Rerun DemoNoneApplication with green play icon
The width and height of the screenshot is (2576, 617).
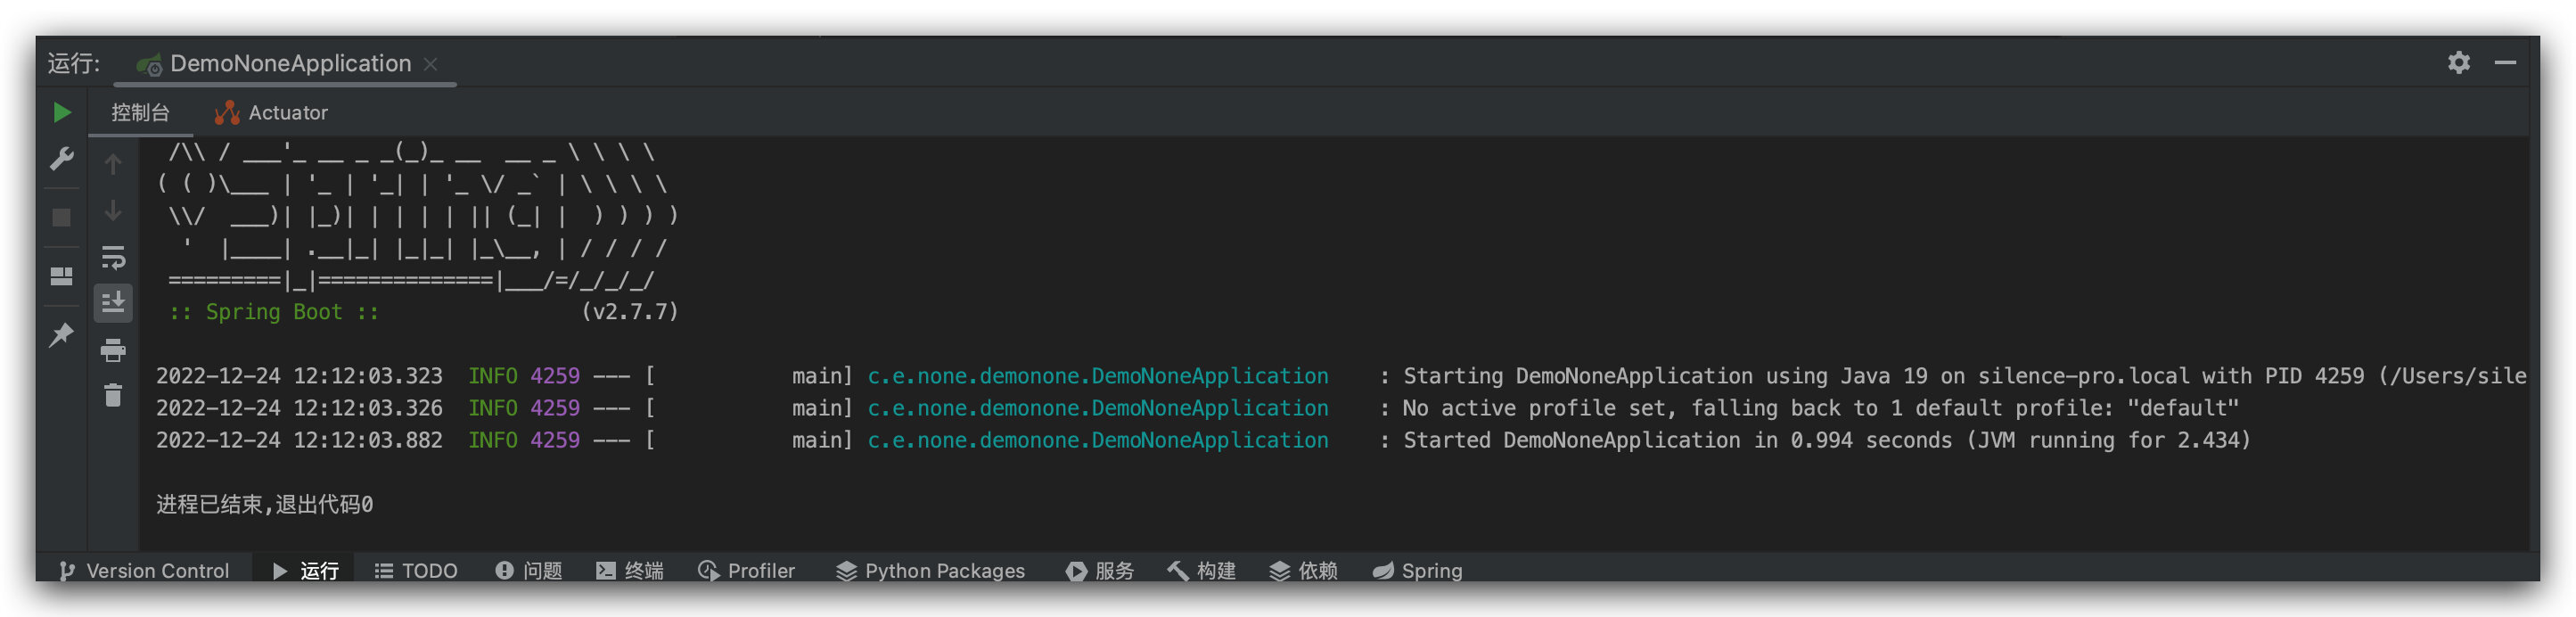[x=62, y=113]
